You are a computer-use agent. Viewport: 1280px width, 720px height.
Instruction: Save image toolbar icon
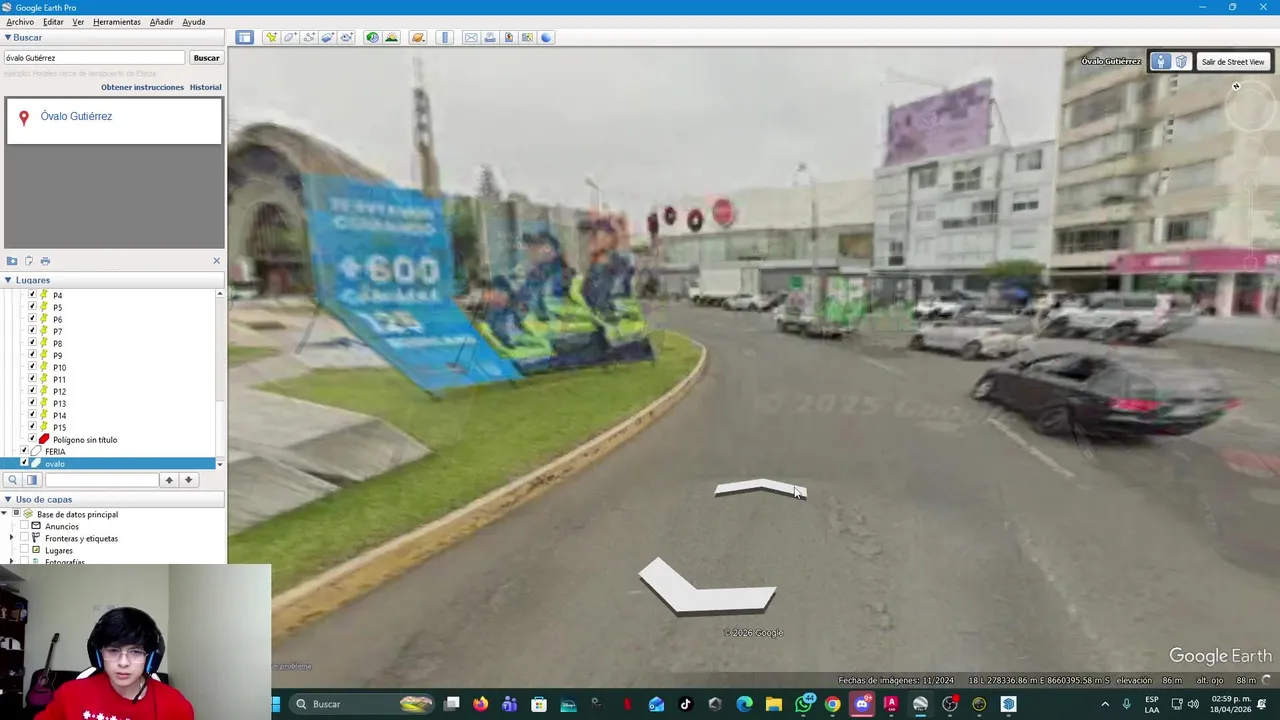(x=508, y=37)
